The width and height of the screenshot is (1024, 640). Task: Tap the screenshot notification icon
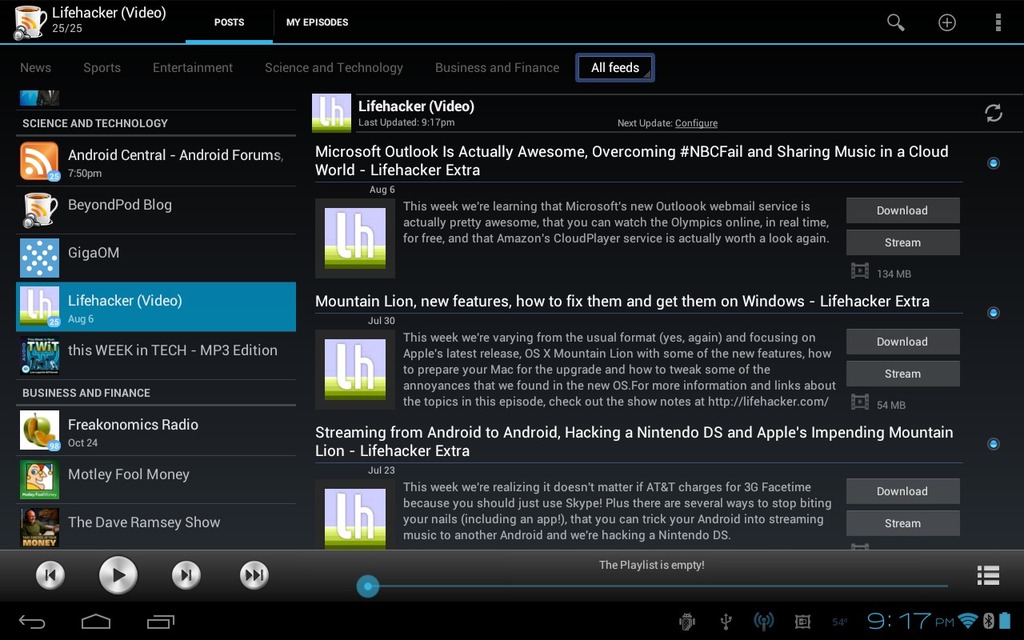click(803, 622)
